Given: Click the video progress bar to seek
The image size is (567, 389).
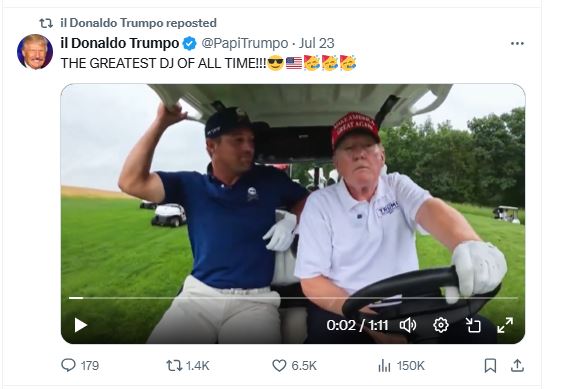Looking at the screenshot, I should [293, 298].
